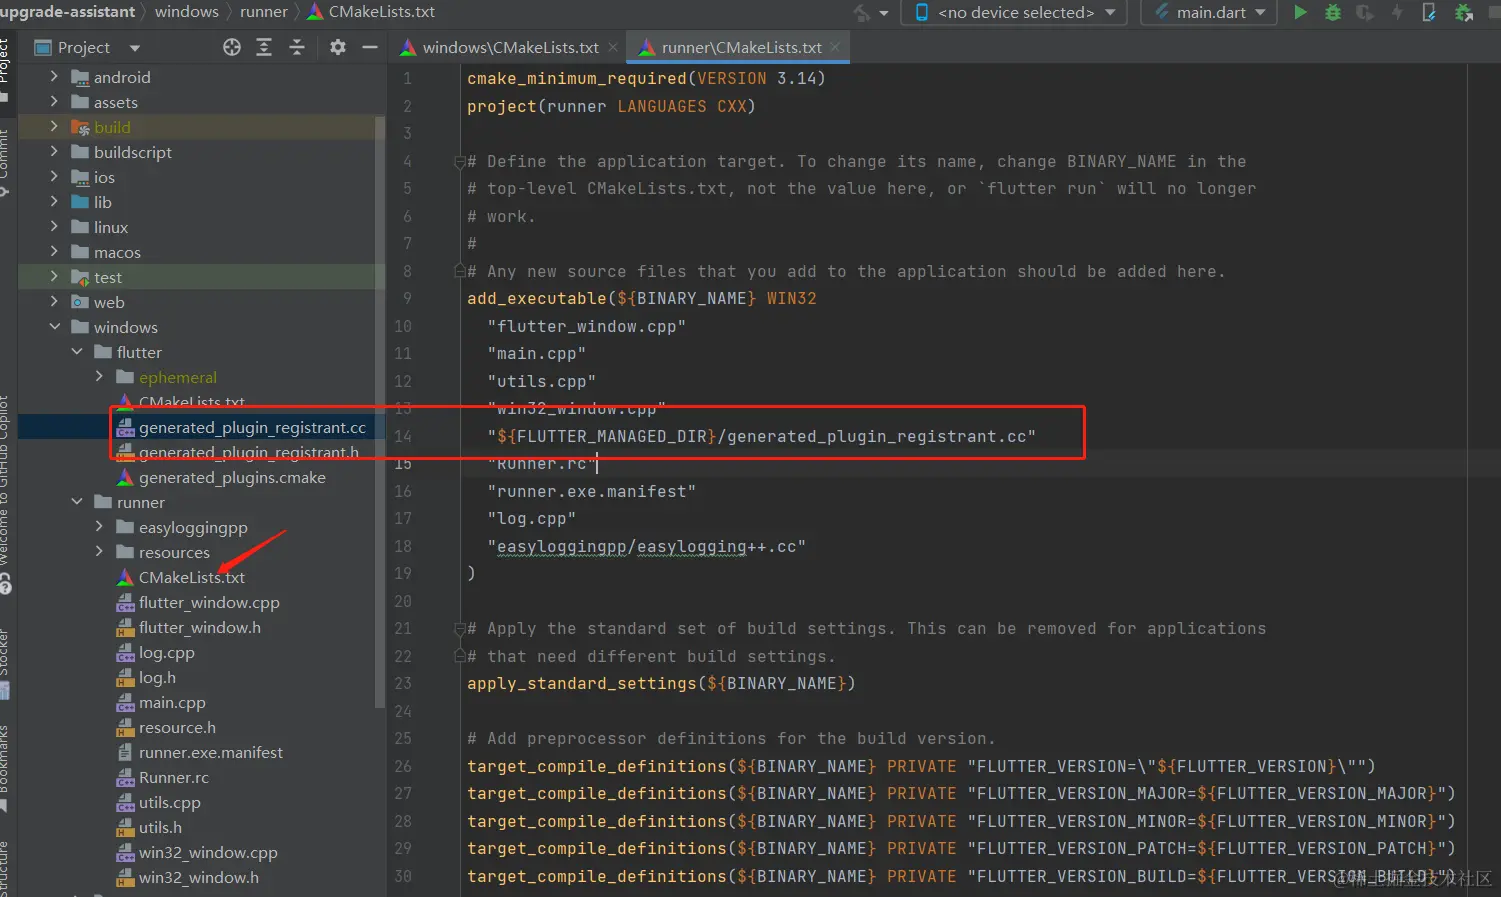Open main.cpp in project tree
1501x897 pixels.
coord(172,702)
